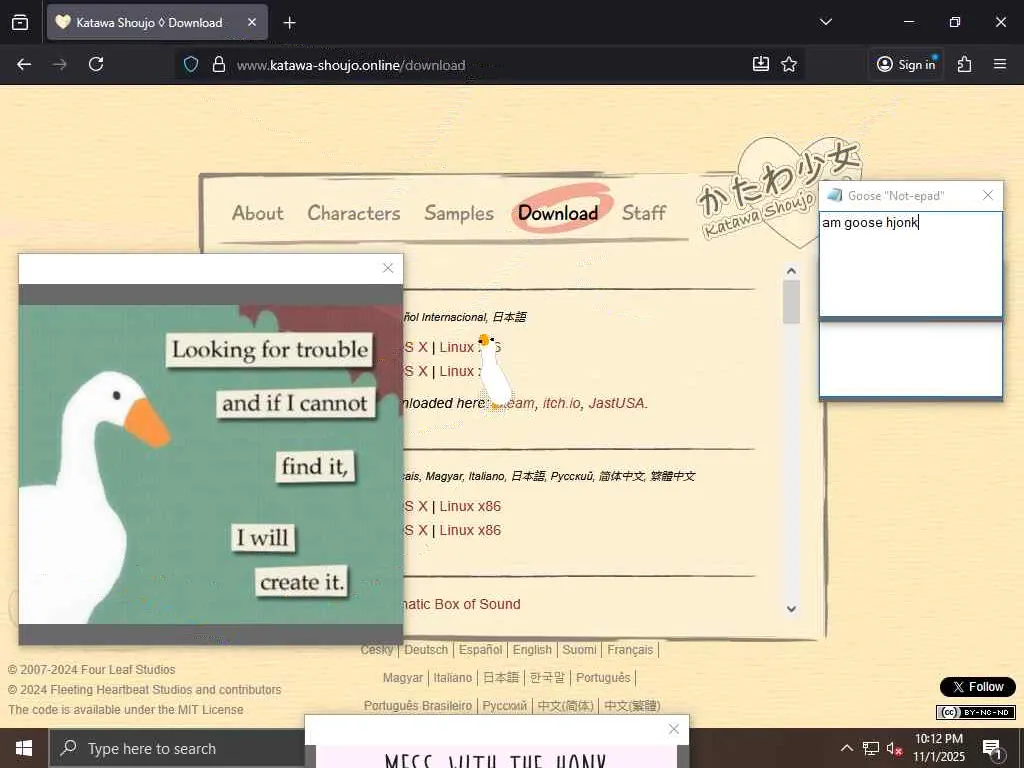
Task: Switch site language to Deutsch
Action: (x=426, y=650)
